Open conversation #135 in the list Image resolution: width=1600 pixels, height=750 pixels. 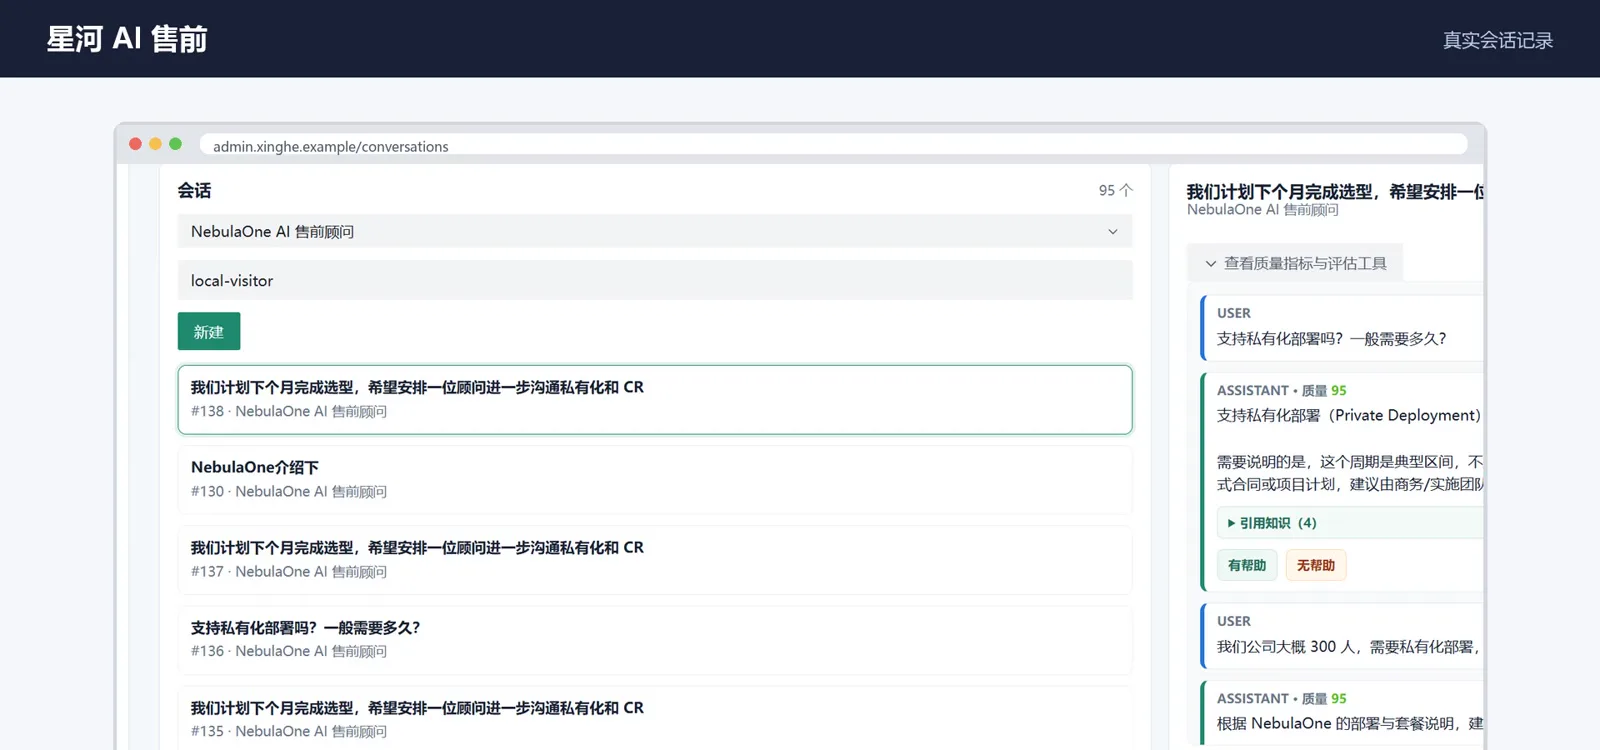[x=655, y=718]
